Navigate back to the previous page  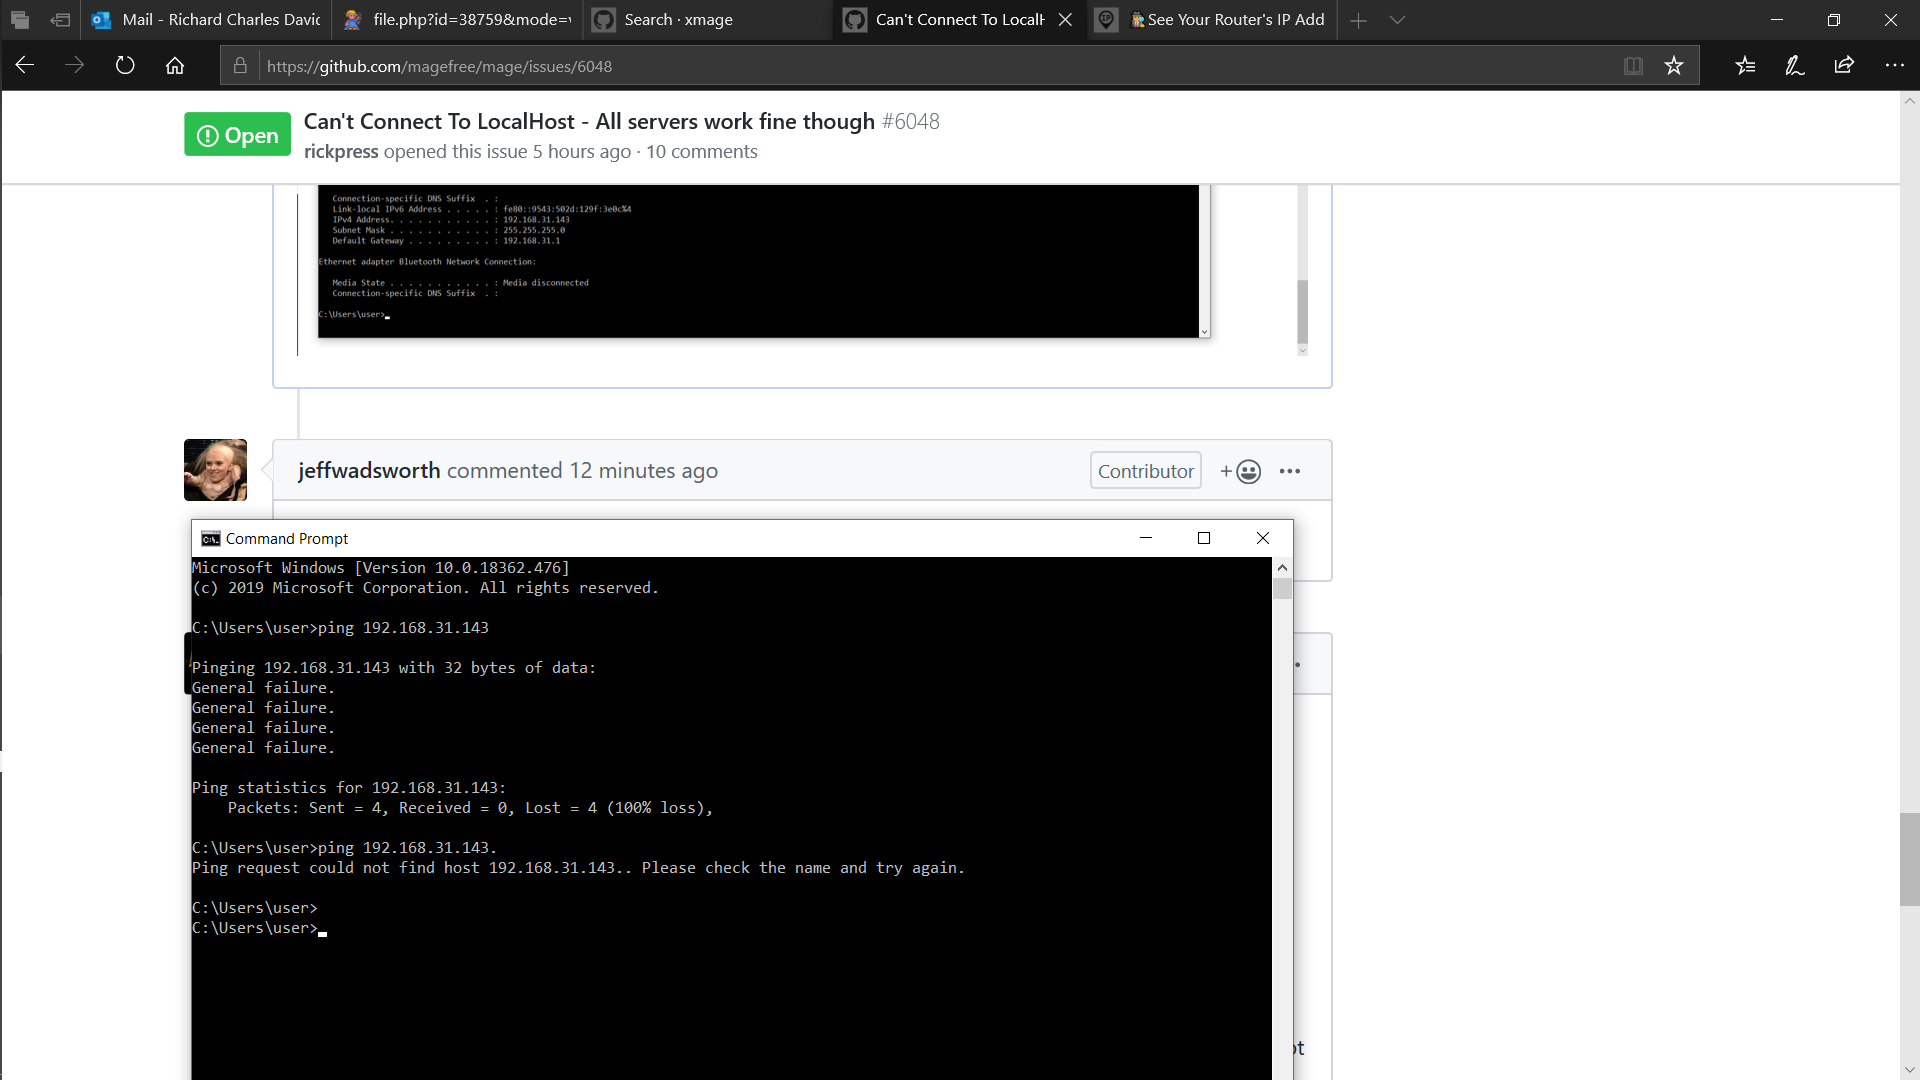pos(24,65)
